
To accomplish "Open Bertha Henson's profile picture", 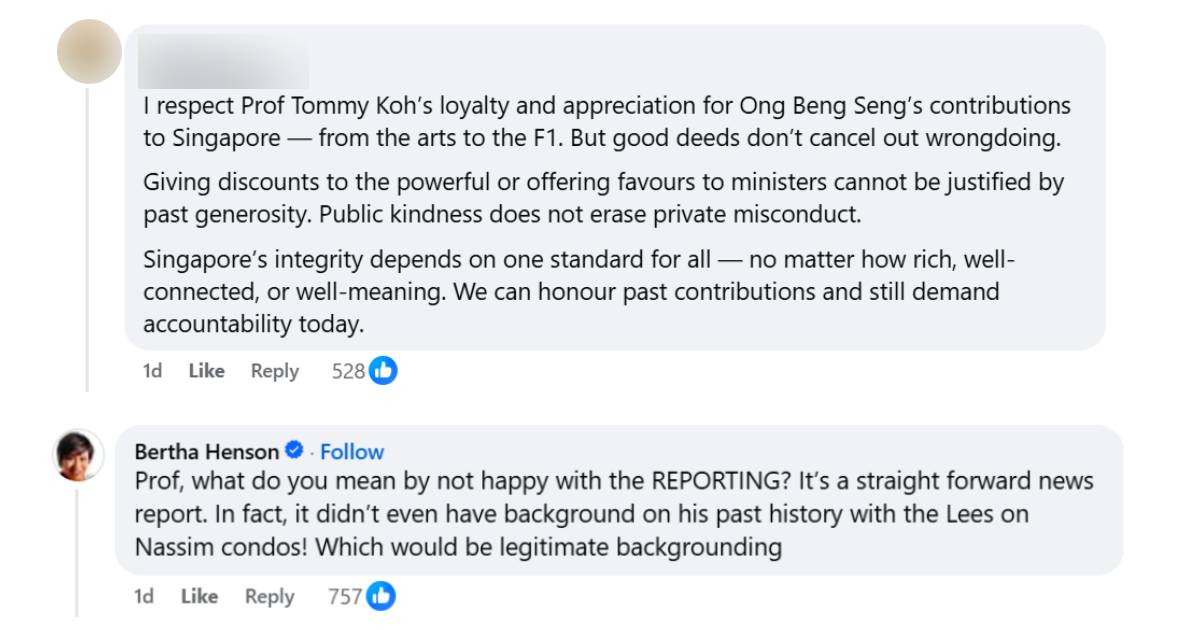I will [x=78, y=455].
